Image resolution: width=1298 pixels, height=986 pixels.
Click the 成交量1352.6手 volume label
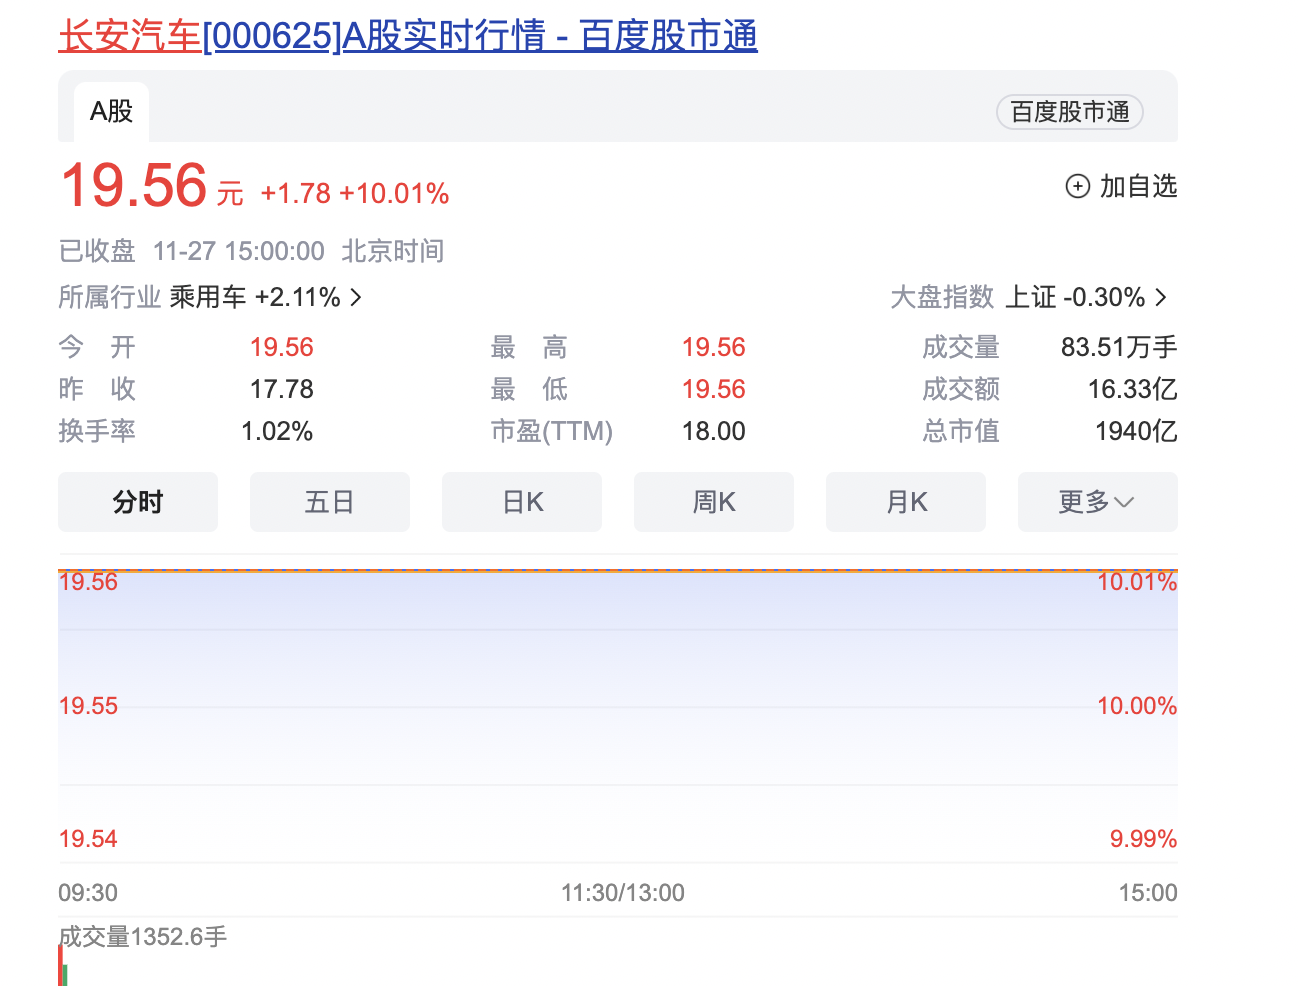coord(143,937)
